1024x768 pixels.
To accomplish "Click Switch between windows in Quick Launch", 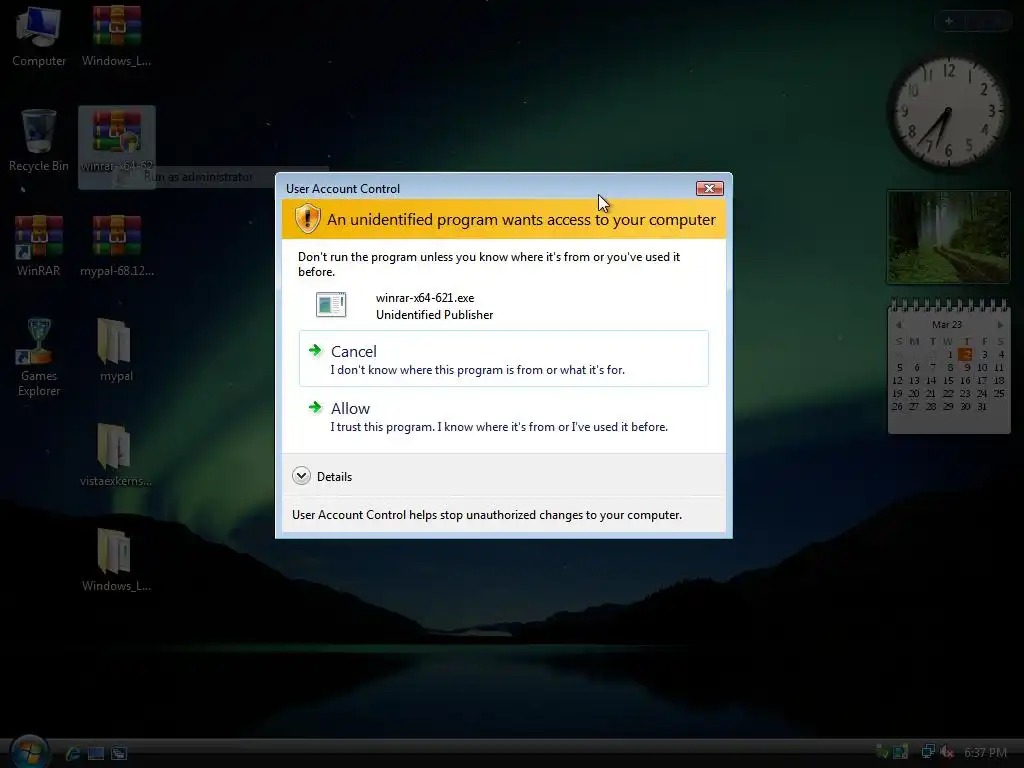I will pyautogui.click(x=119, y=753).
